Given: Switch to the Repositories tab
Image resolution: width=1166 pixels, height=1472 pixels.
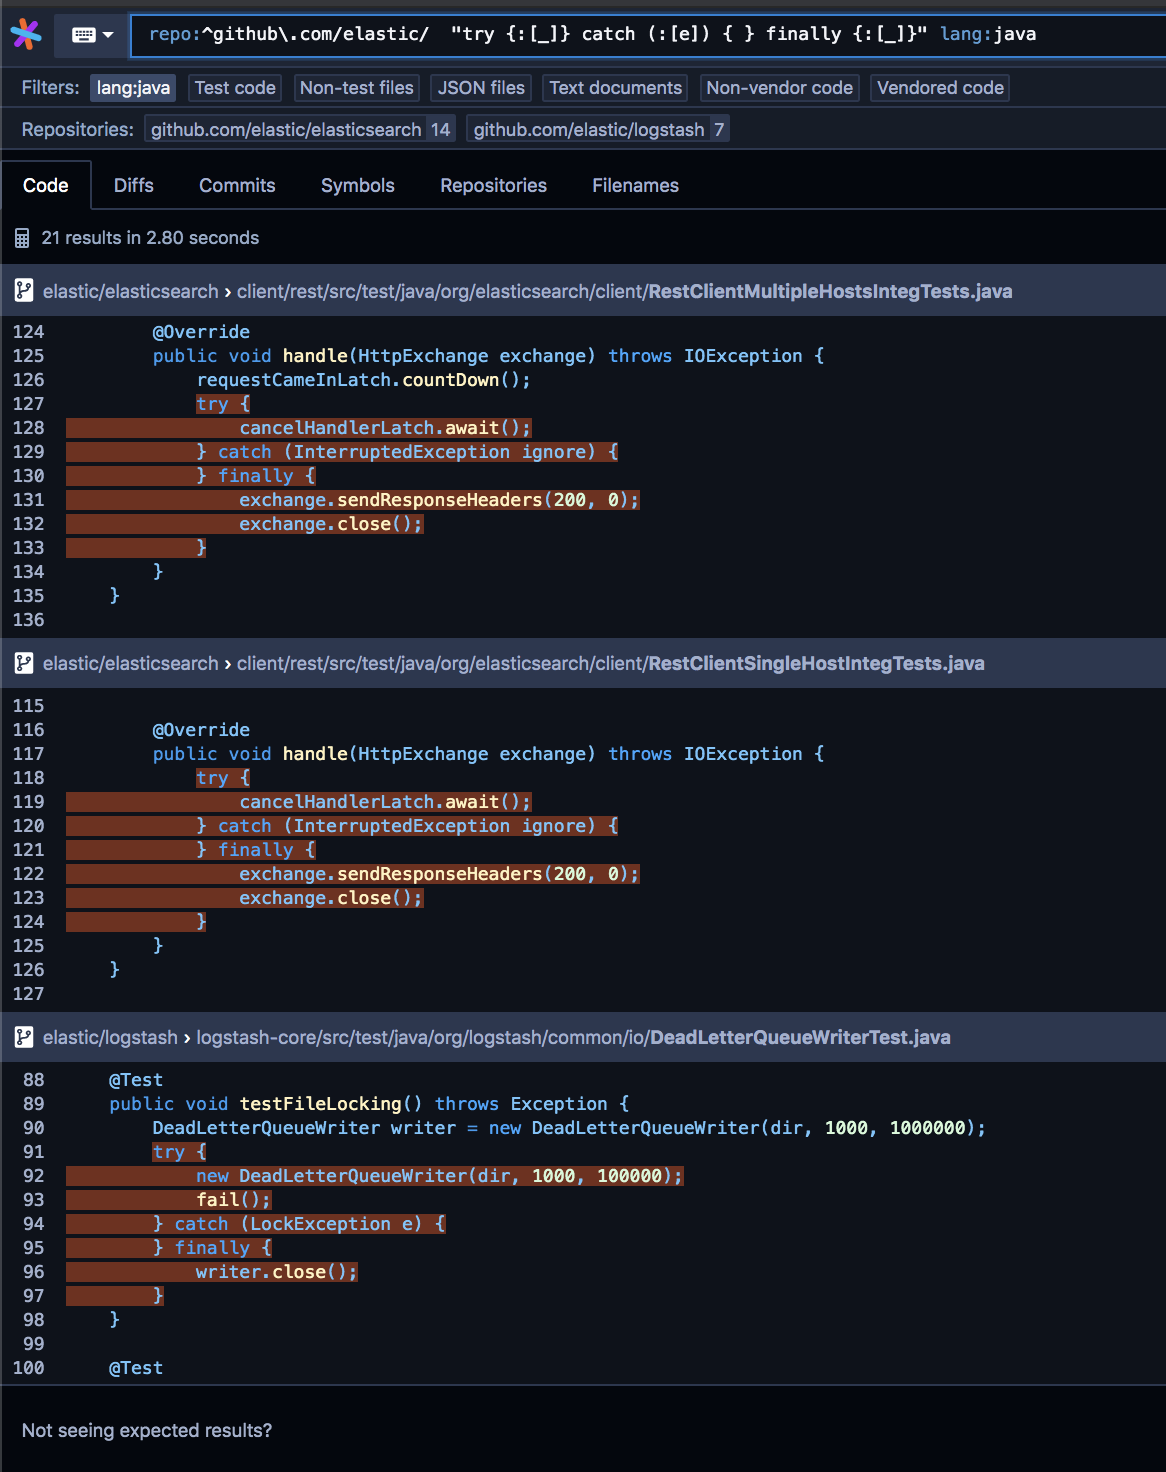Looking at the screenshot, I should click(x=493, y=186).
